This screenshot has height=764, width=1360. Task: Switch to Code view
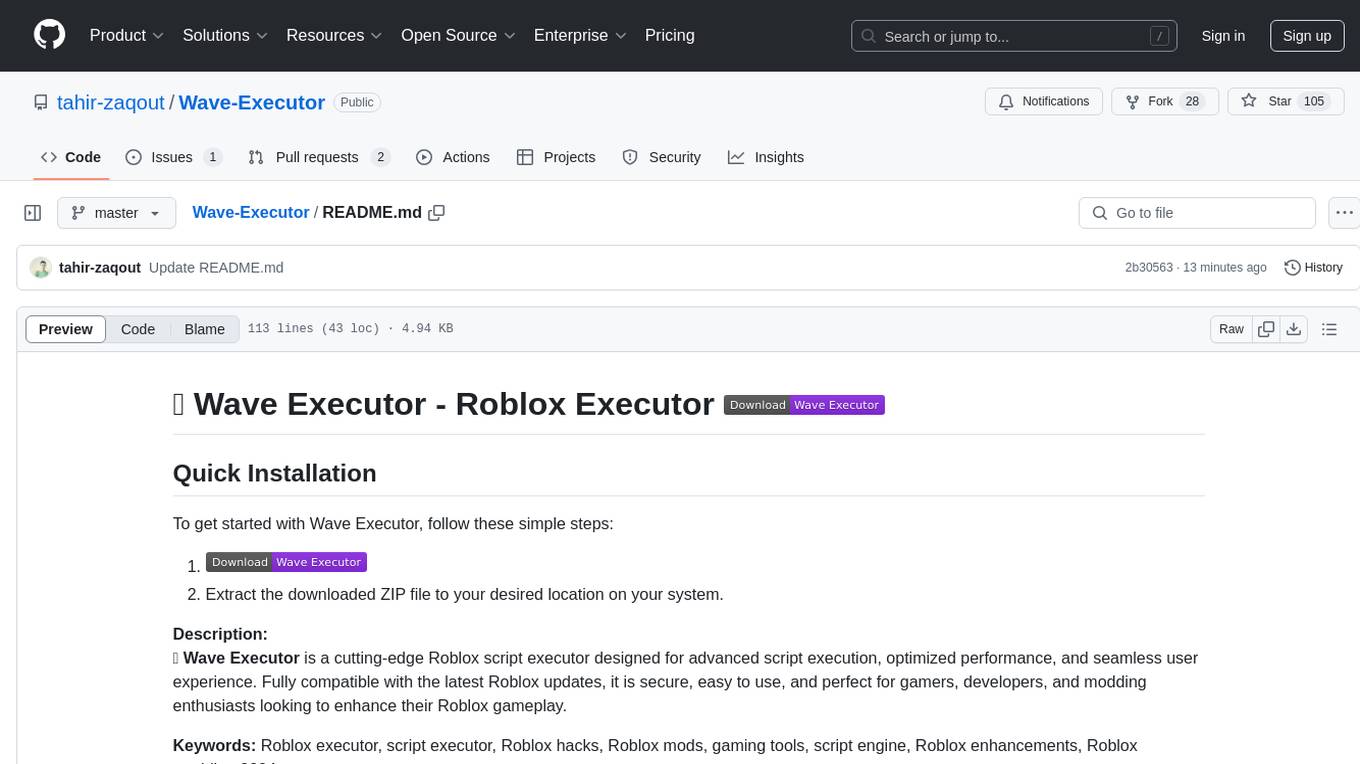click(138, 329)
